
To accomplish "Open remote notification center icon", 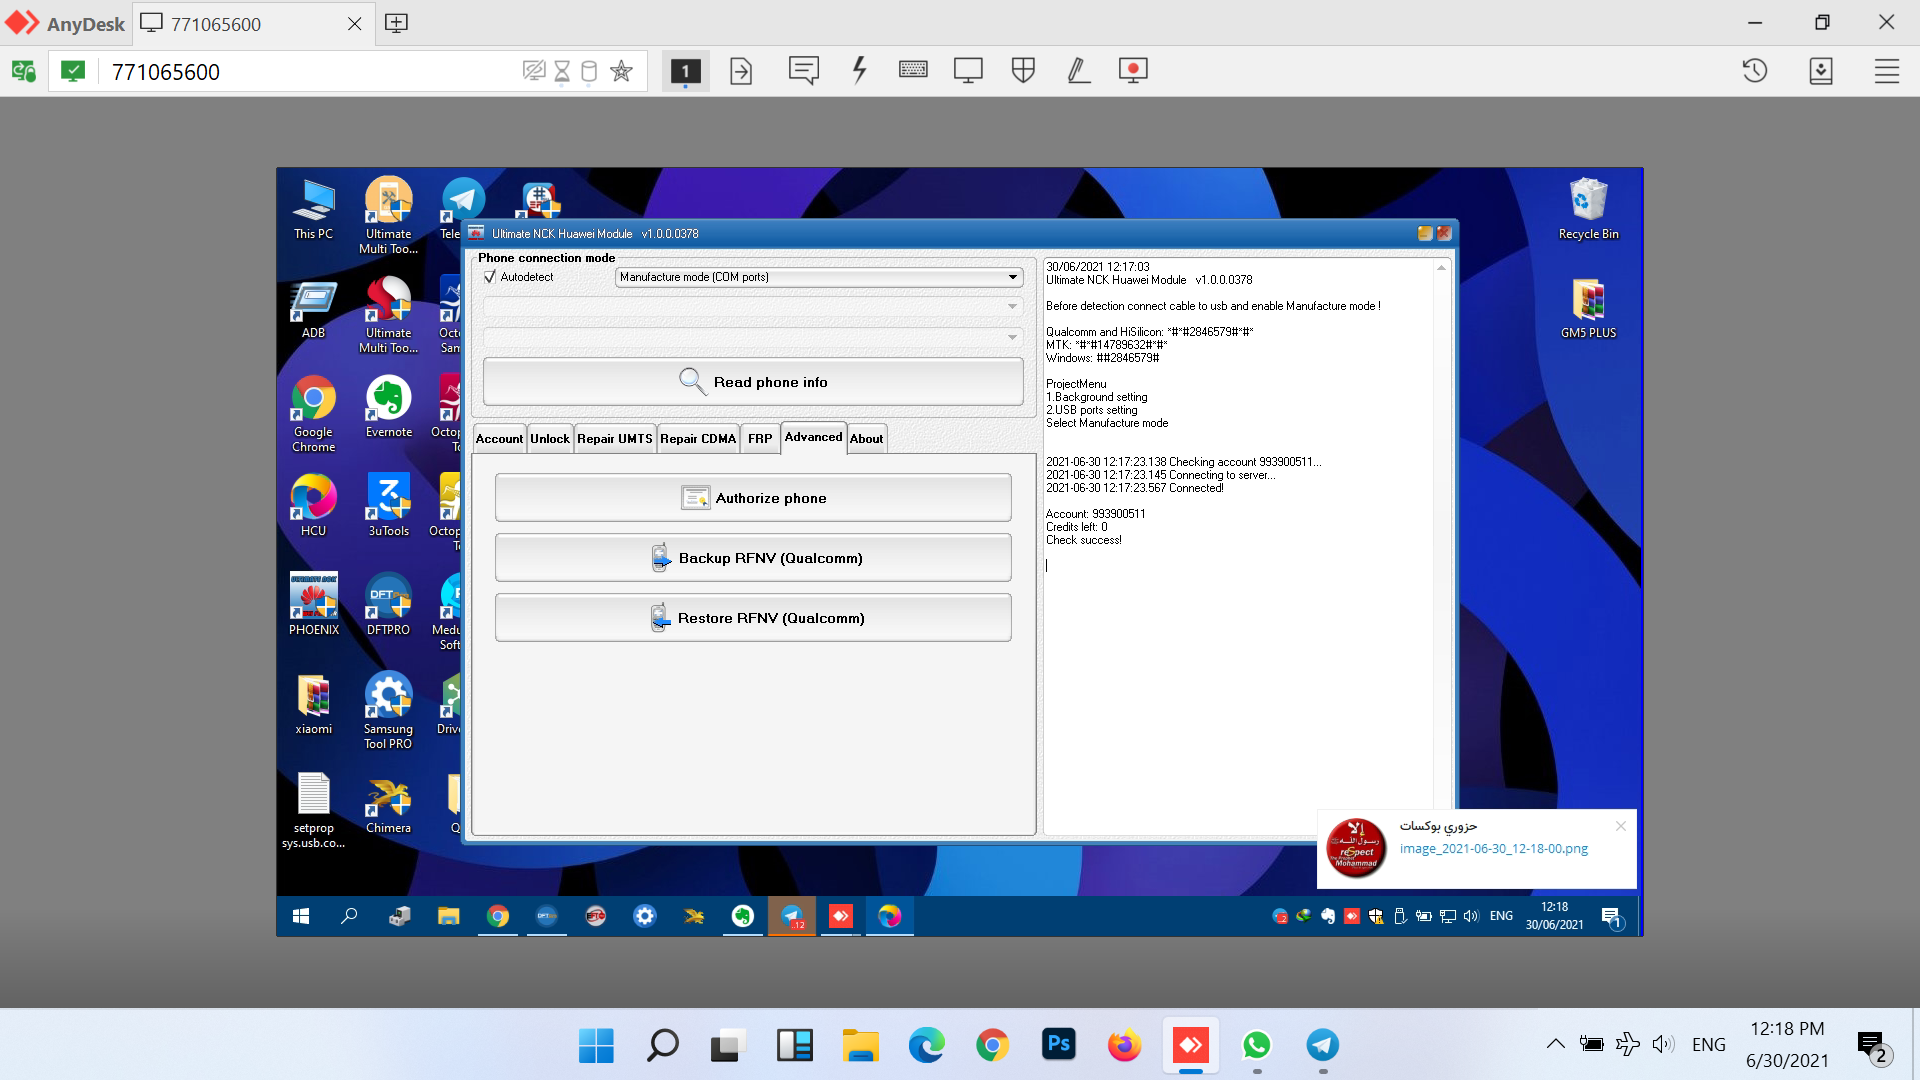I will [1611, 917].
